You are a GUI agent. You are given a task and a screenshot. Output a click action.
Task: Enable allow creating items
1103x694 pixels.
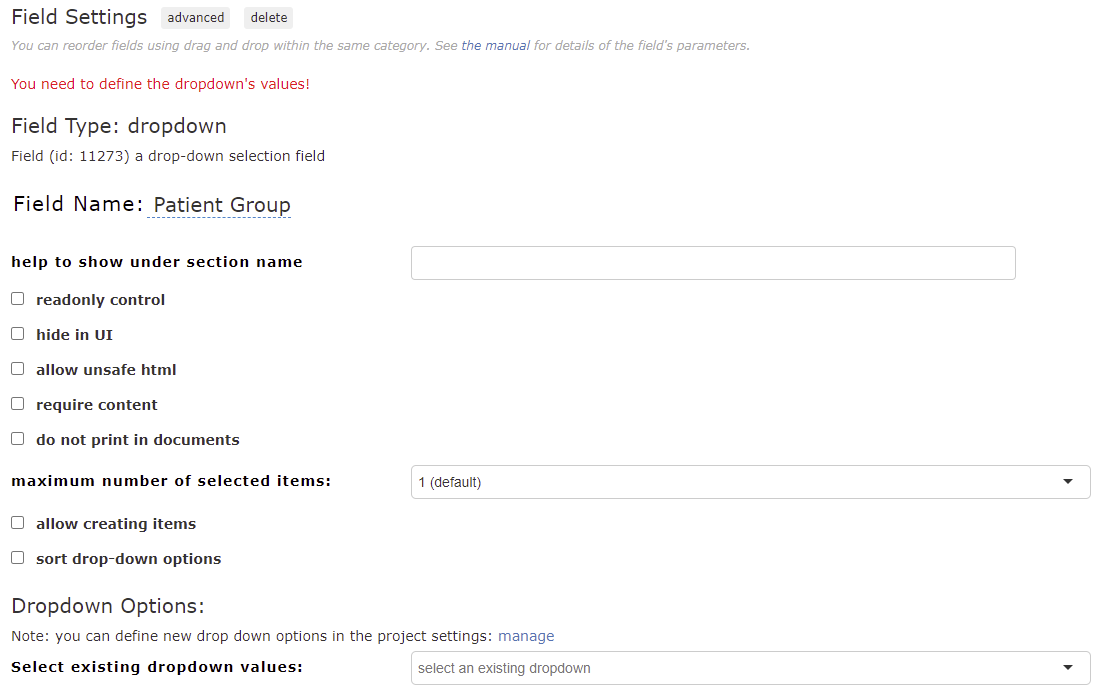(18, 523)
